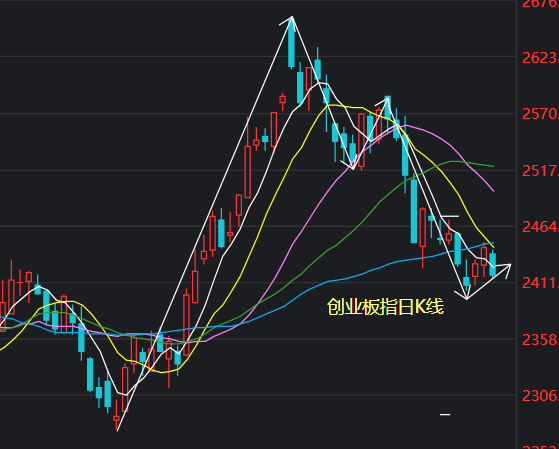This screenshot has height=449, width=559.
Task: Click the last cyan candlestick on the right end
Action: point(493,264)
